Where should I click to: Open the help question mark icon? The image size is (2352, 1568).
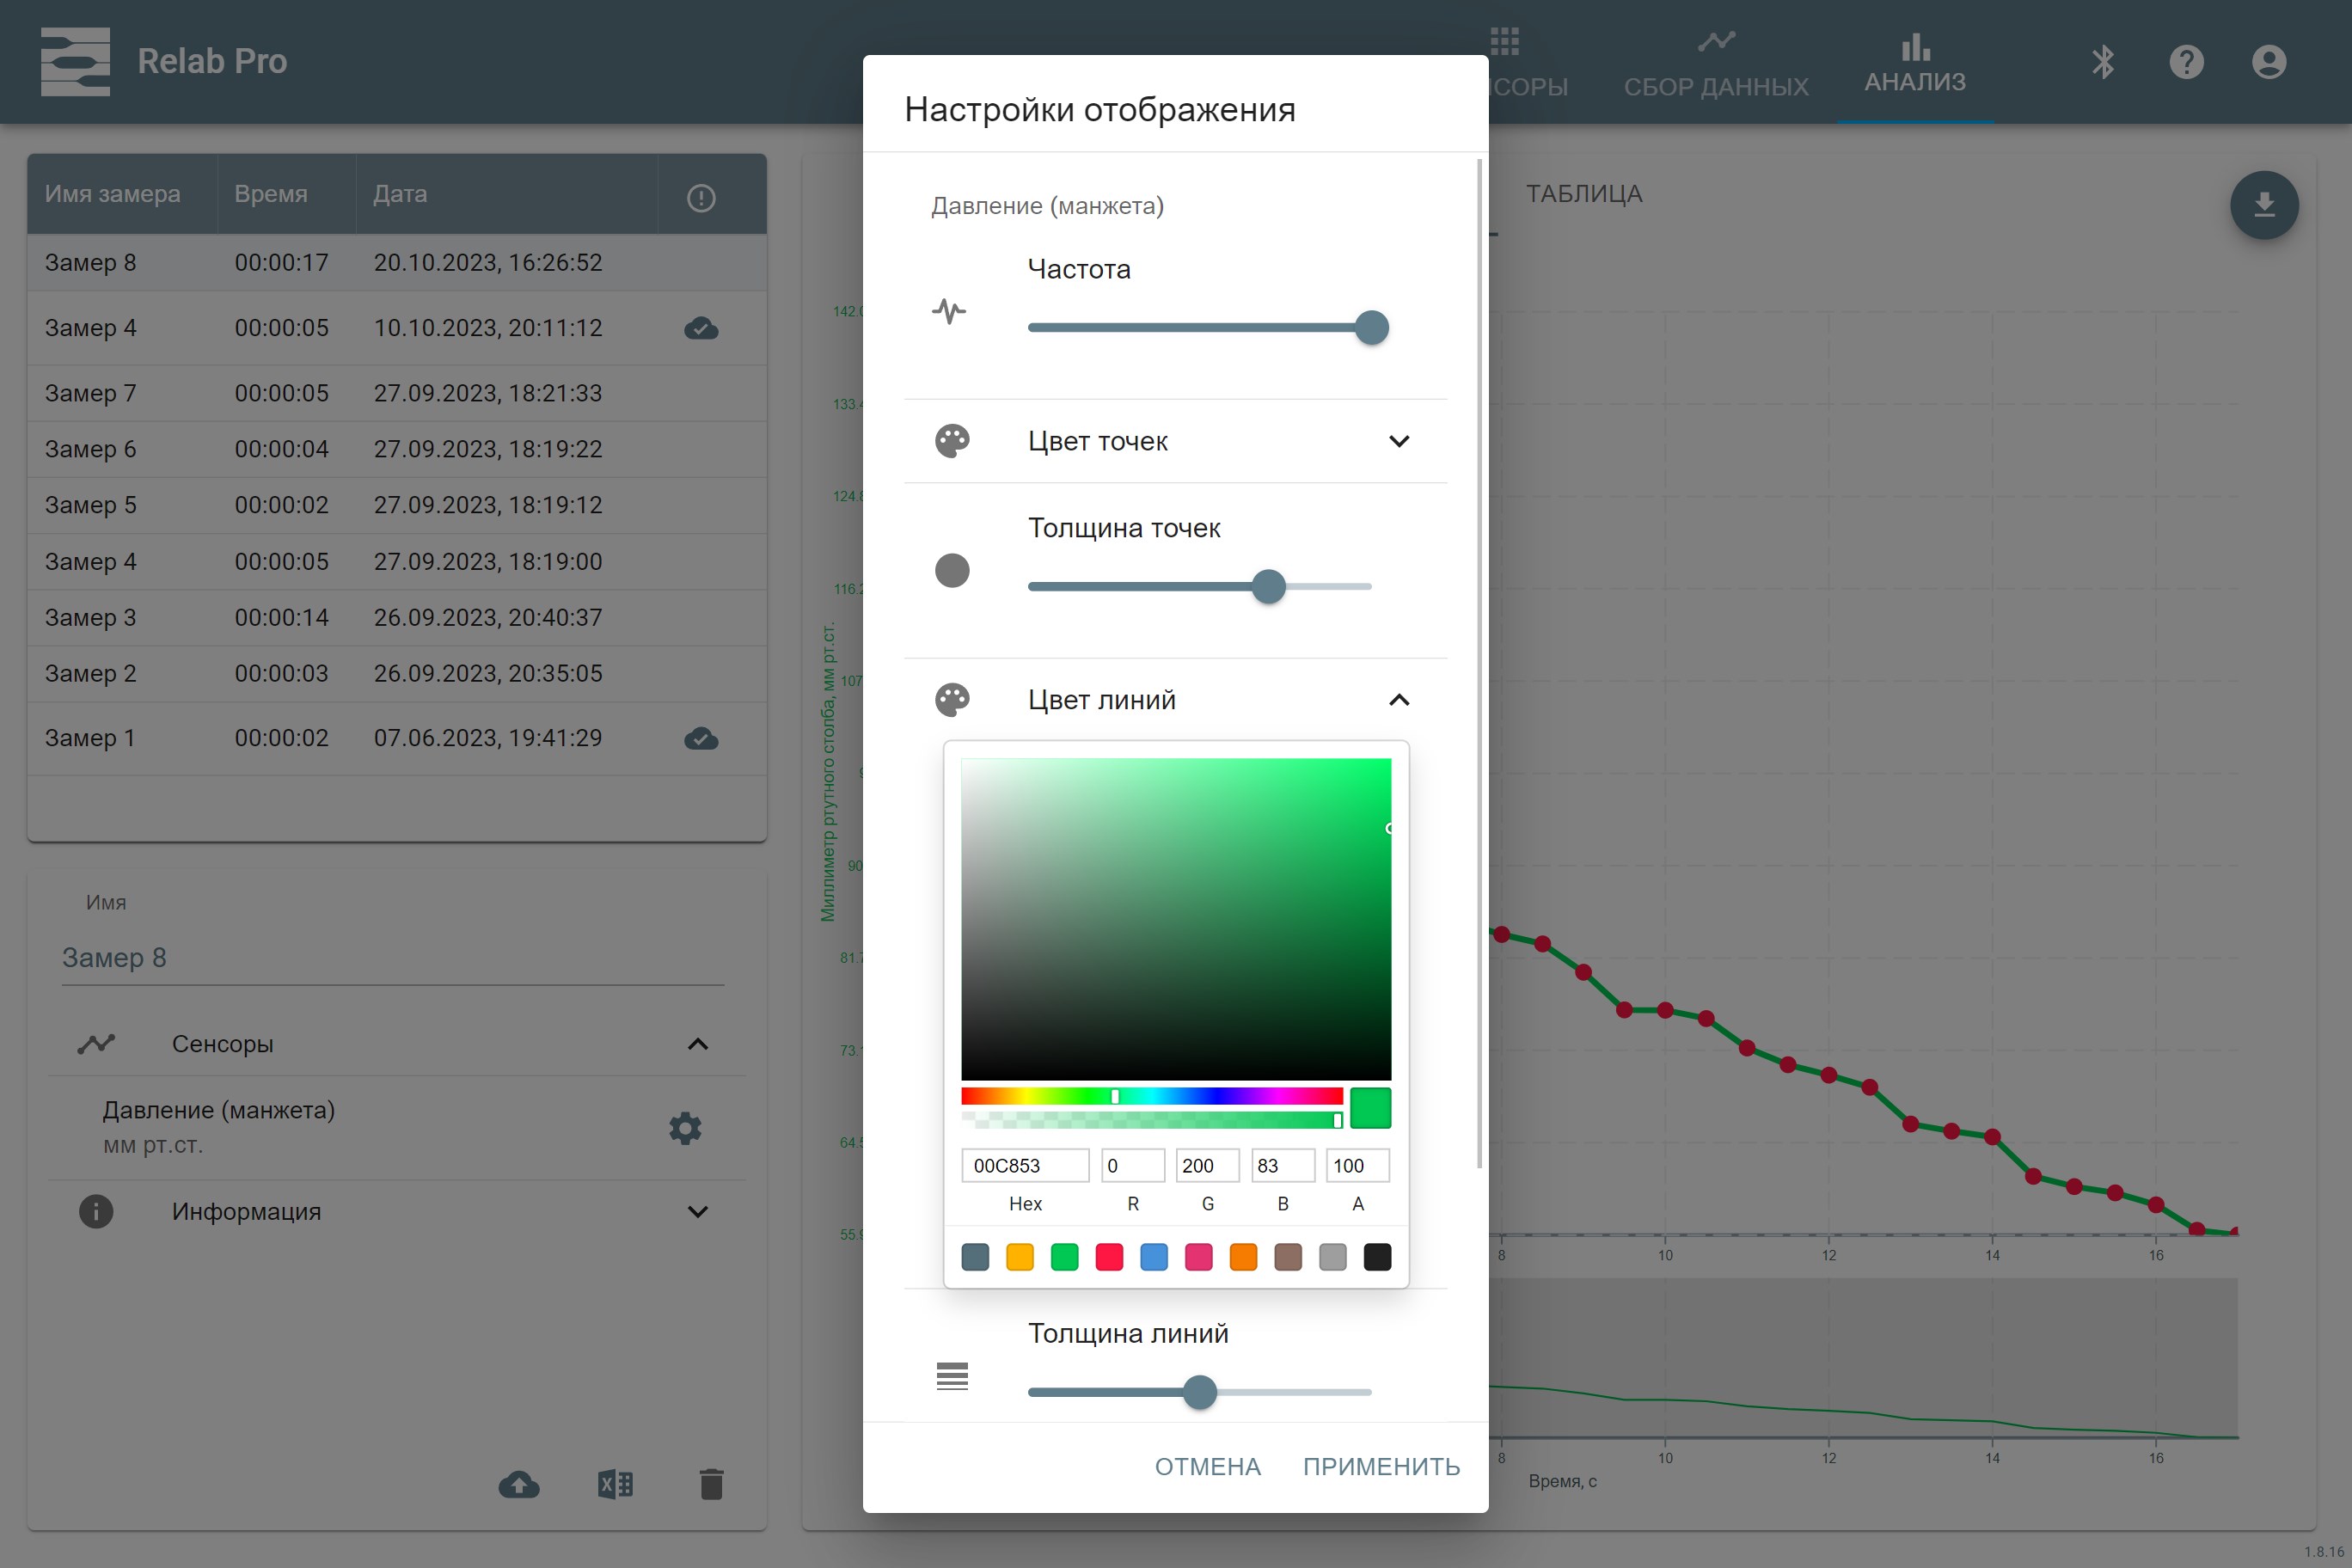2186,62
